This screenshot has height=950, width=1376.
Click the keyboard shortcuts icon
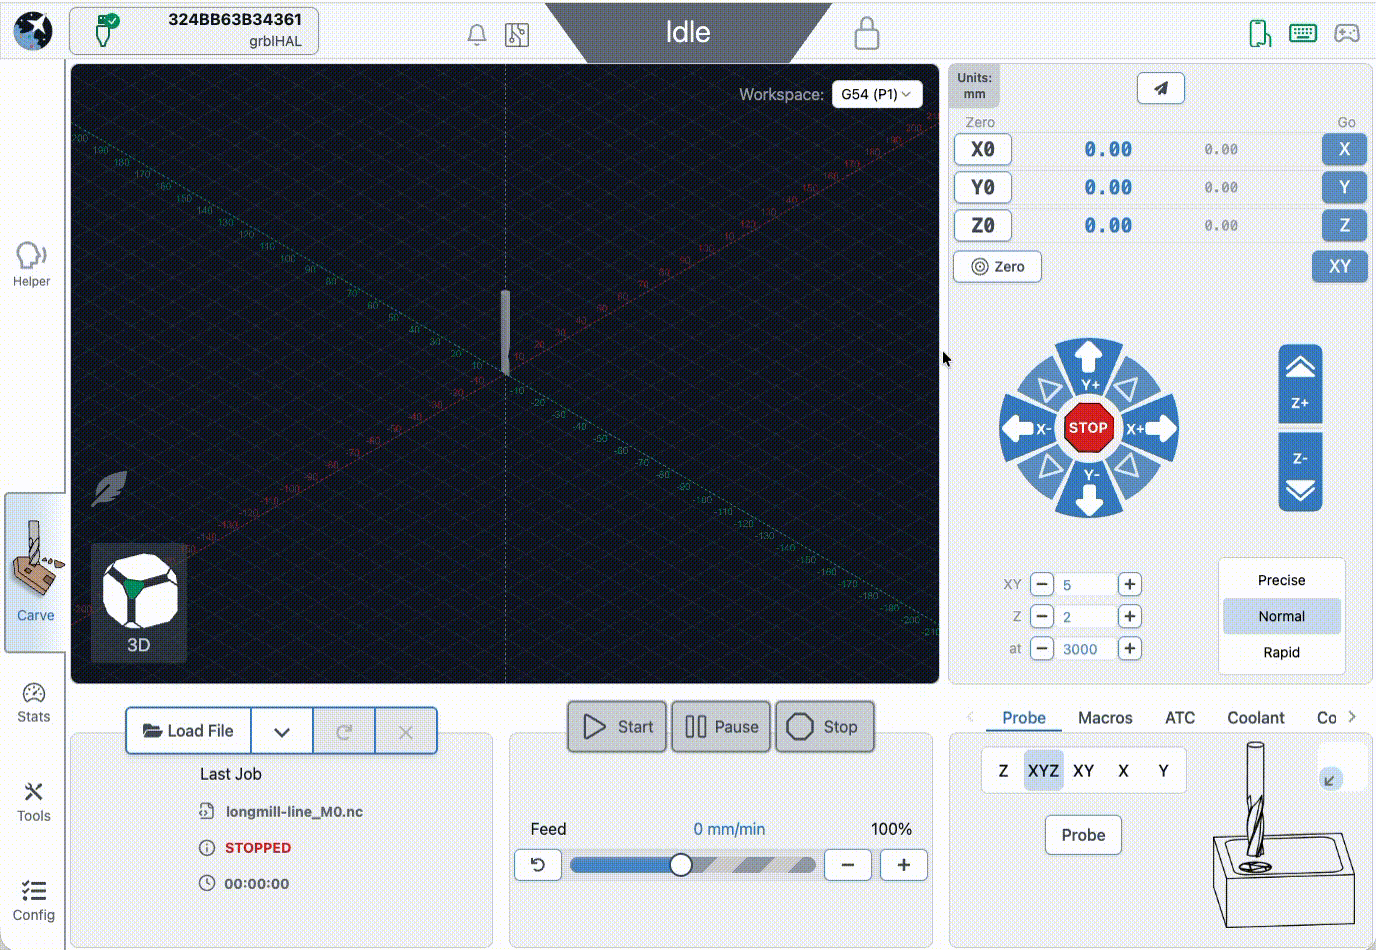[1303, 34]
